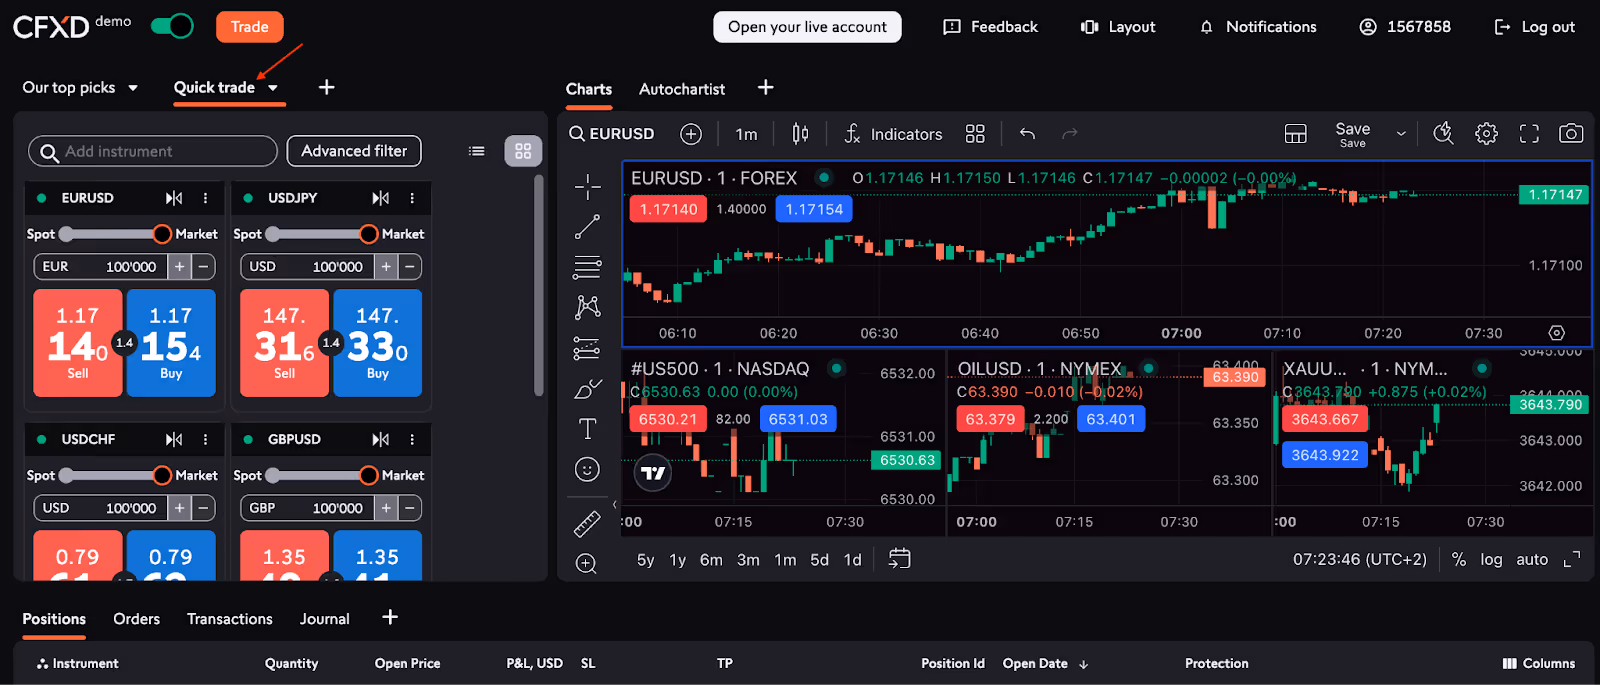Open the emoji icons tool
Viewport: 1600px width, 685px height.
588,469
